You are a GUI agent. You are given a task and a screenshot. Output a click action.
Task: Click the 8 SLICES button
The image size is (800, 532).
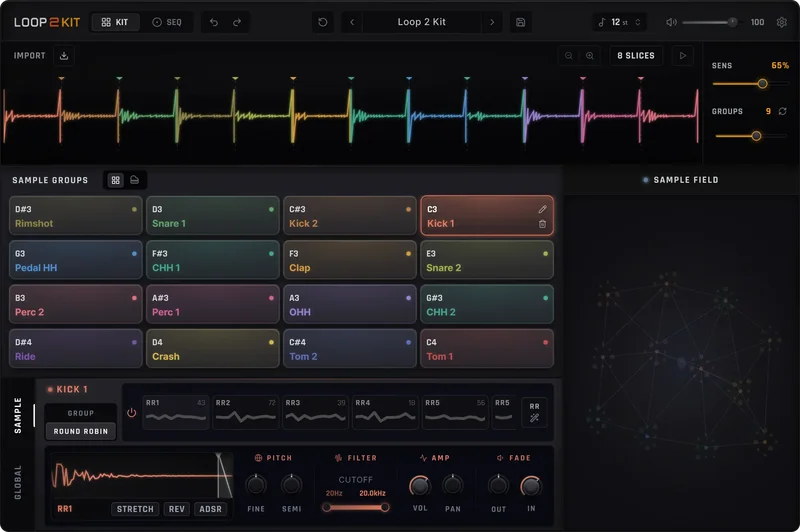pyautogui.click(x=636, y=56)
